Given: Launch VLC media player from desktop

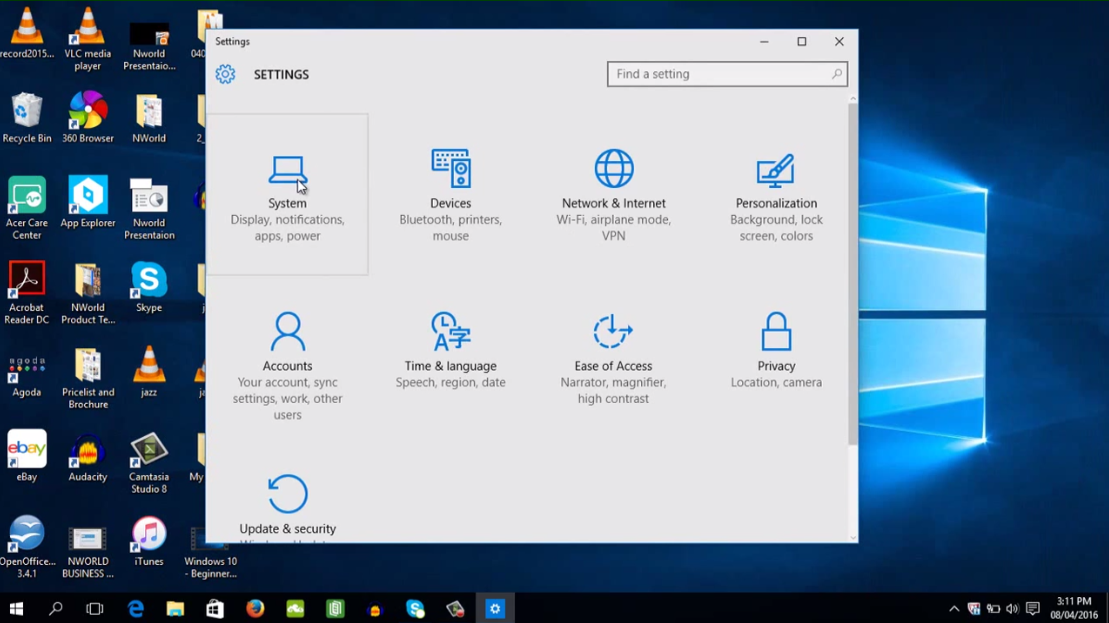Looking at the screenshot, I should coord(87,35).
